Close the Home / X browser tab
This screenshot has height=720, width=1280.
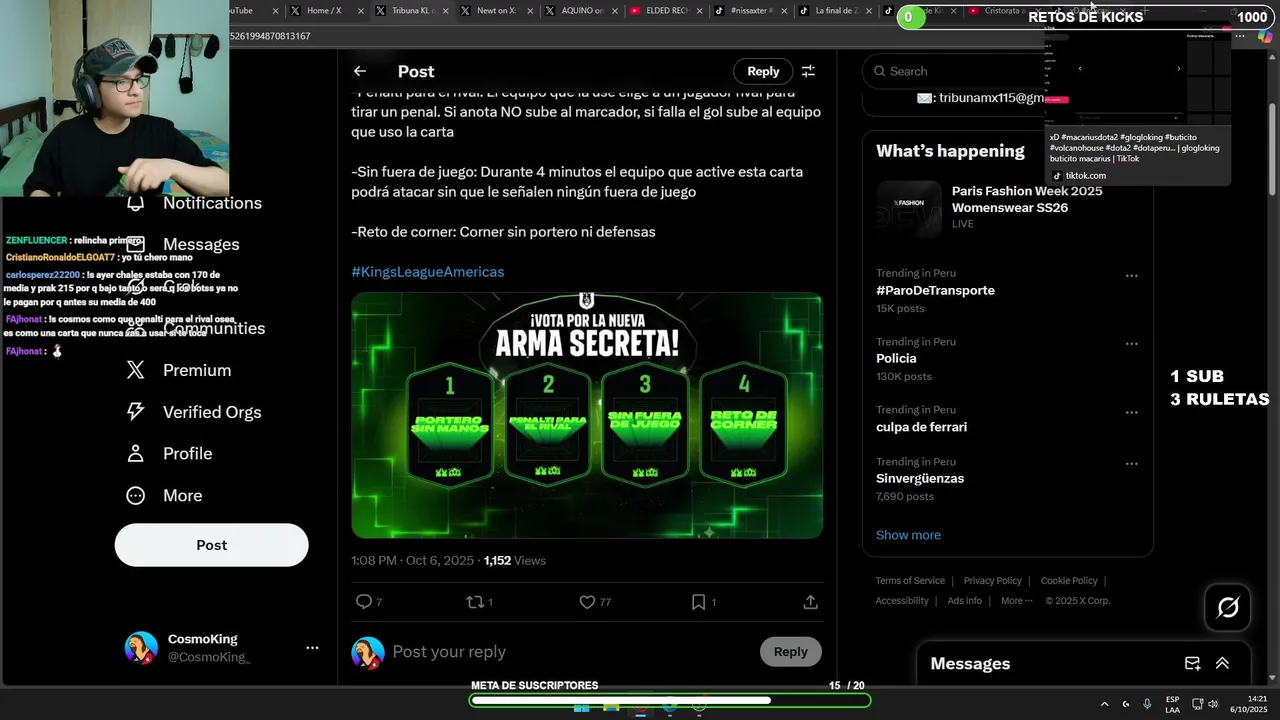tap(361, 11)
